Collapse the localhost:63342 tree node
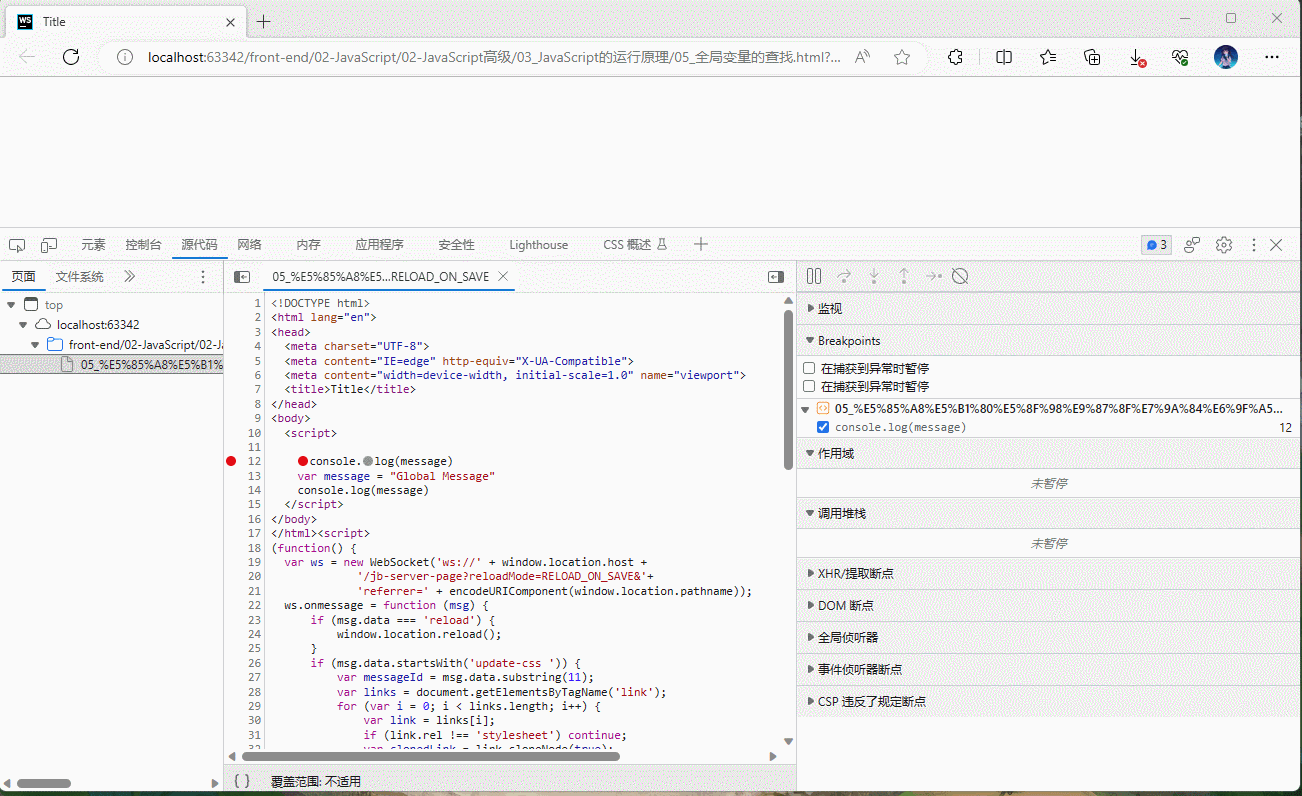Screen dimensions: 1302x796 click(x=23, y=325)
